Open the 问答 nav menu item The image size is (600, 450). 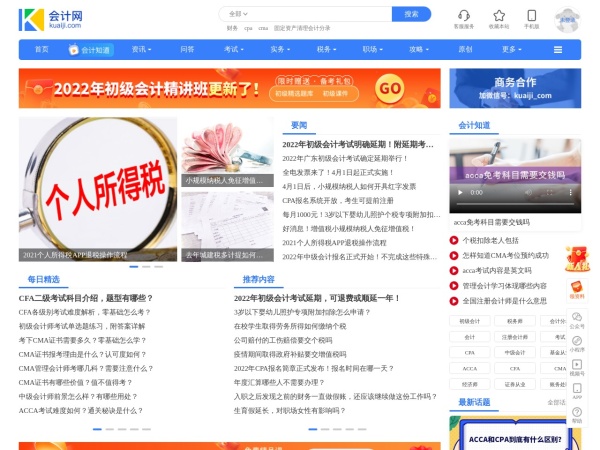tap(187, 49)
